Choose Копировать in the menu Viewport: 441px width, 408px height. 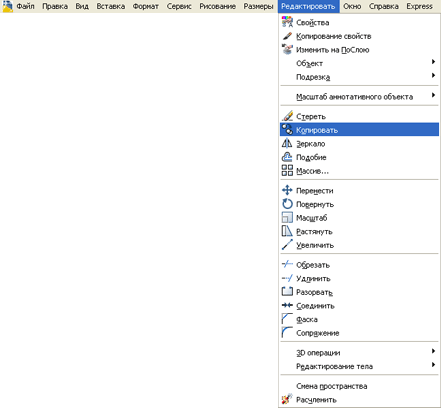(359, 129)
